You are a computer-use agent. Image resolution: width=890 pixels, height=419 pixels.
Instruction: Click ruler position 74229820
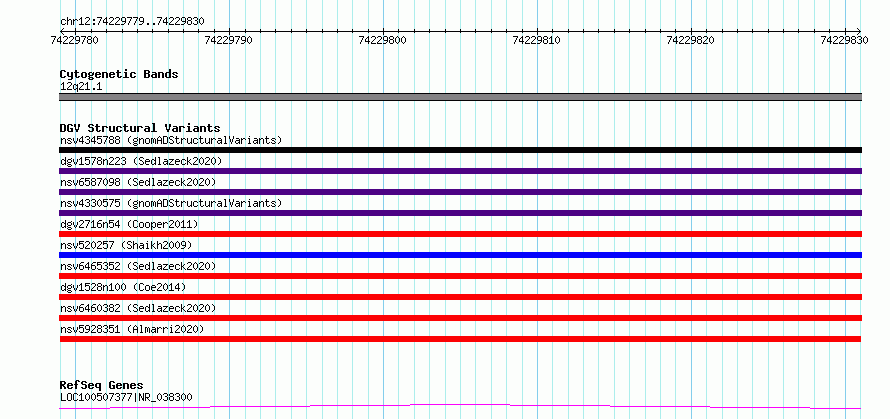(x=691, y=40)
